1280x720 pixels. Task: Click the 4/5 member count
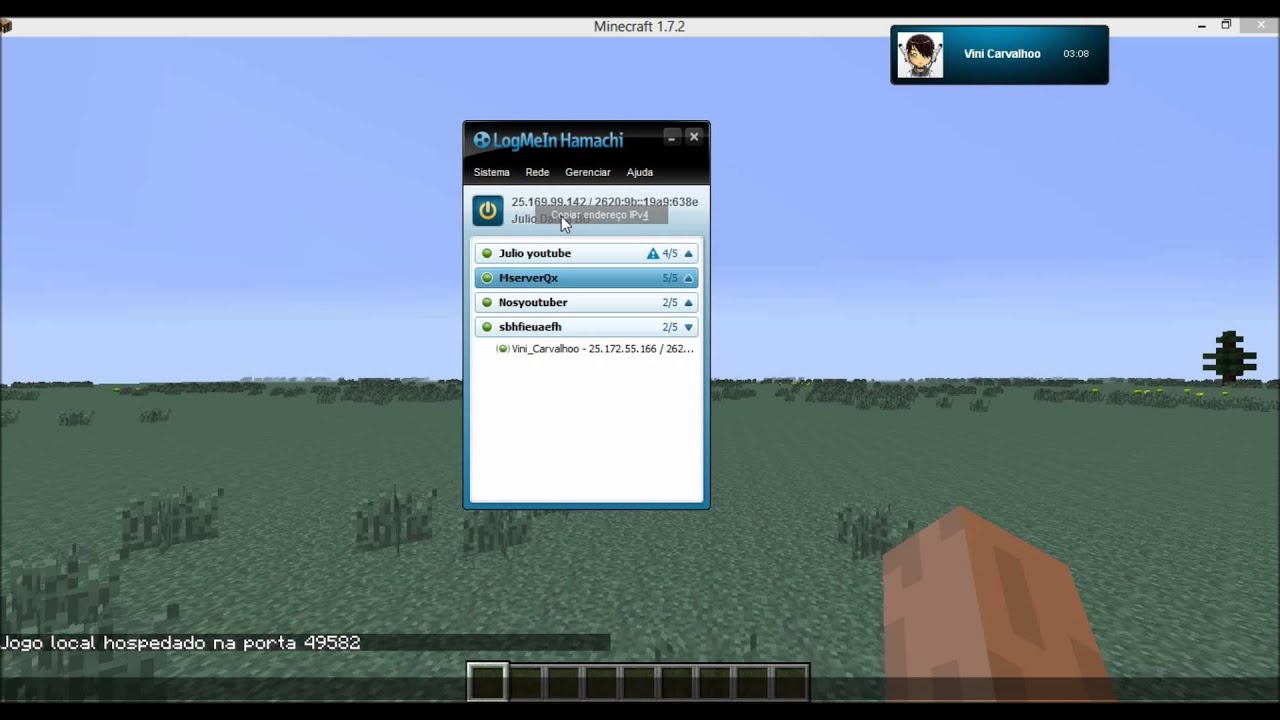pos(670,254)
